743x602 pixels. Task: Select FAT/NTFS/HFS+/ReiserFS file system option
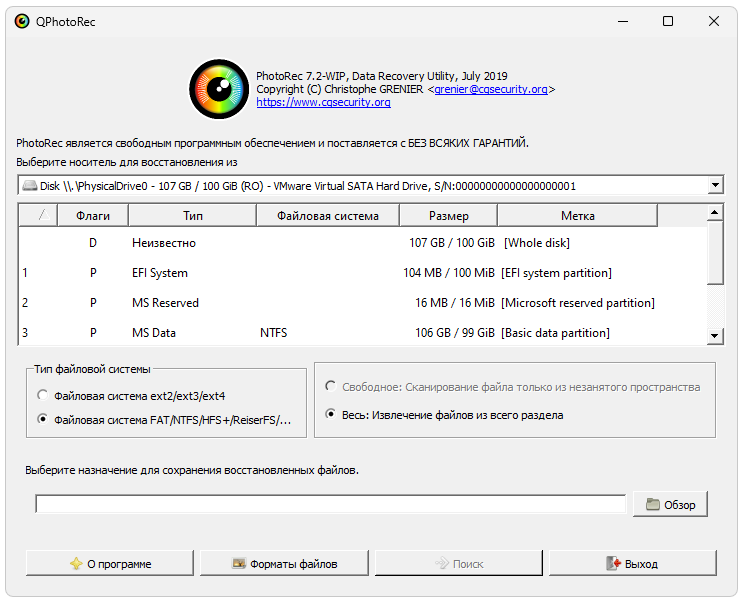pos(42,420)
